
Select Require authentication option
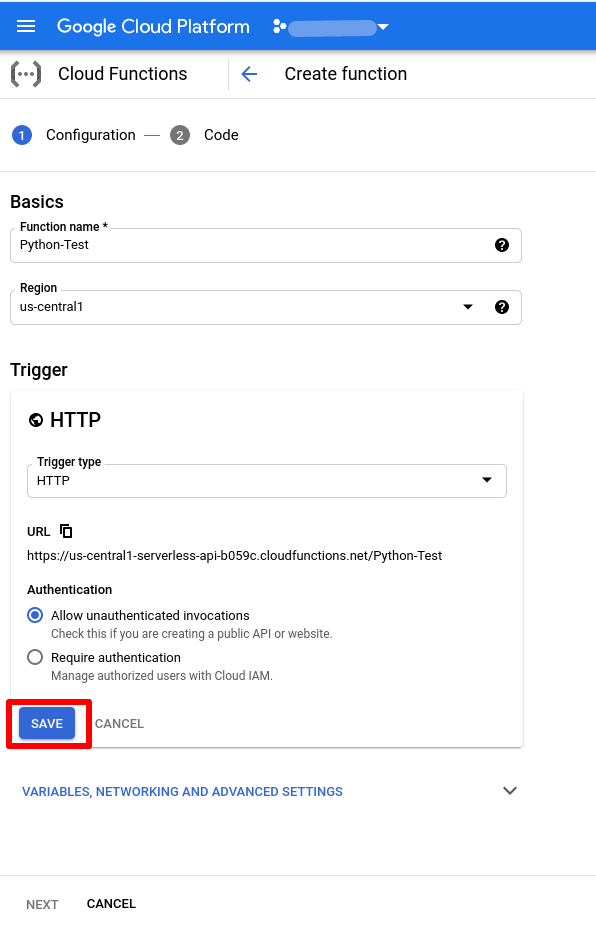tap(35, 657)
